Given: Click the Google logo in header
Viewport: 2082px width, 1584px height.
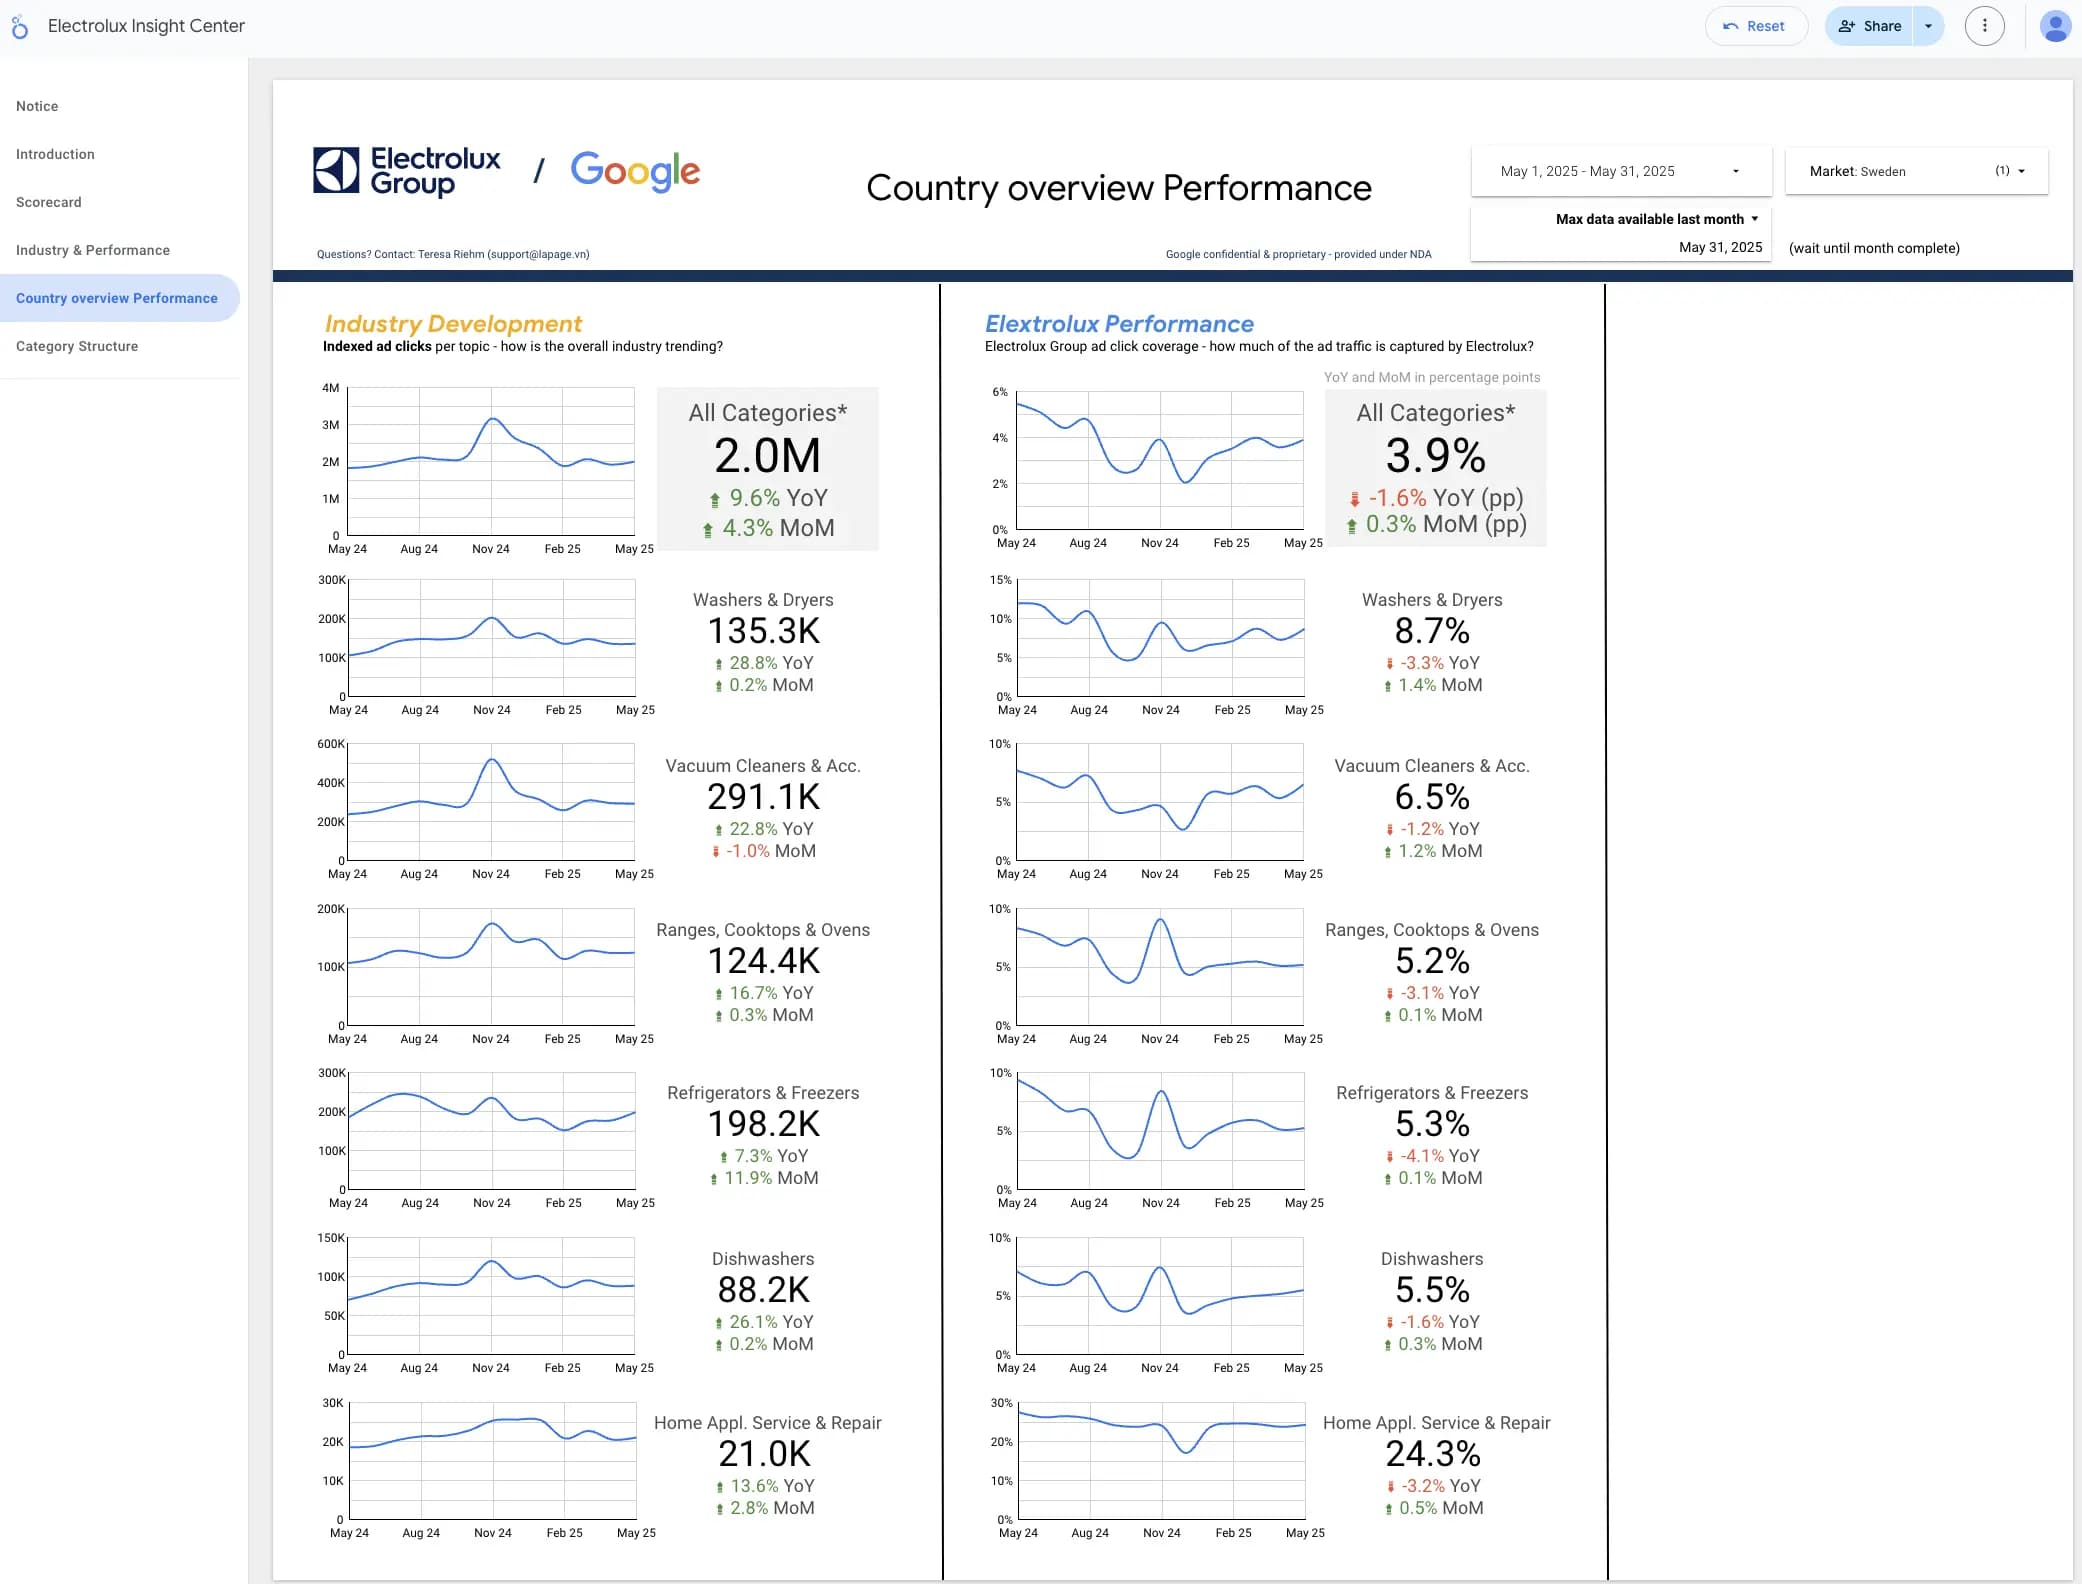Looking at the screenshot, I should [635, 172].
